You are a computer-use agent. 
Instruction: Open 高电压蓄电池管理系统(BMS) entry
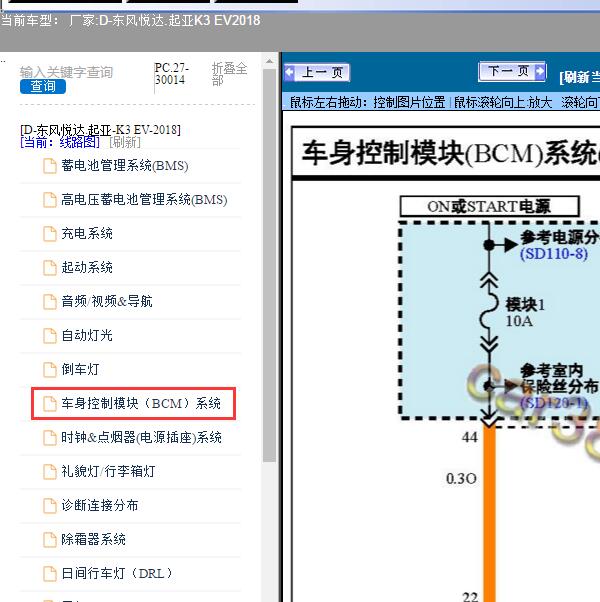144,200
